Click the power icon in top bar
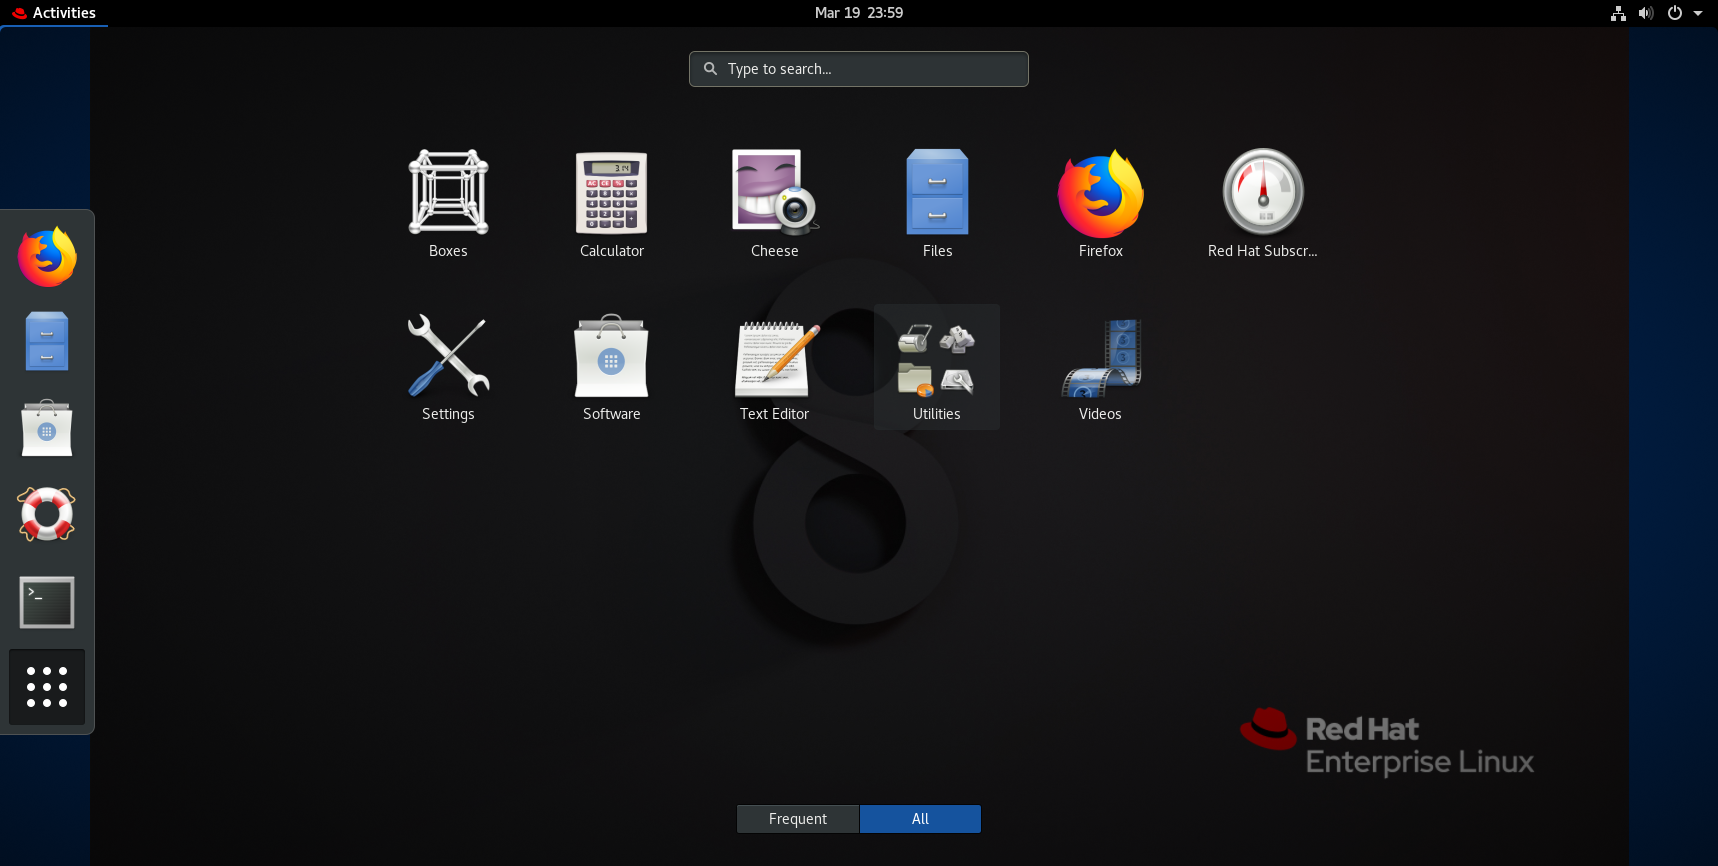1718x866 pixels. pyautogui.click(x=1675, y=13)
